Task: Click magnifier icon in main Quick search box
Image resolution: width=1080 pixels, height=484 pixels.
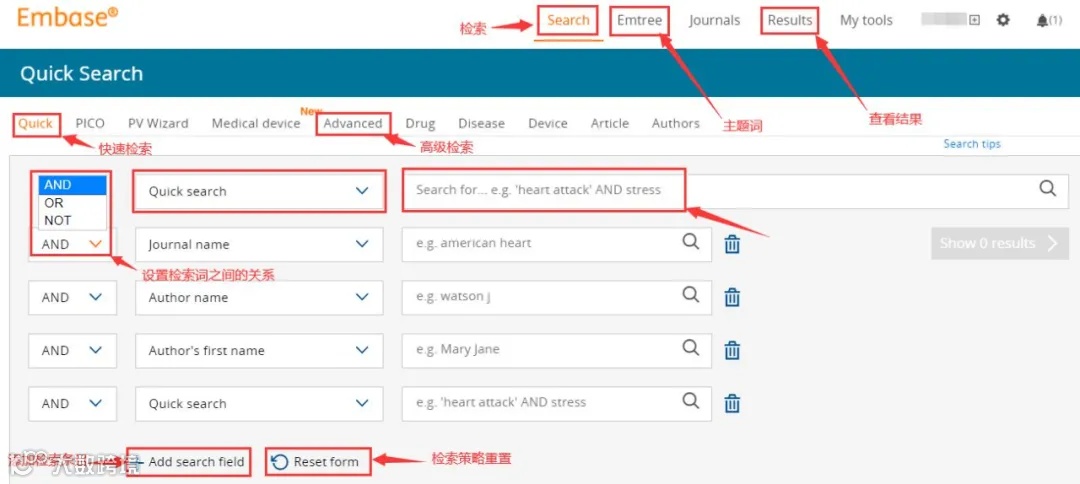Action: tap(1048, 189)
